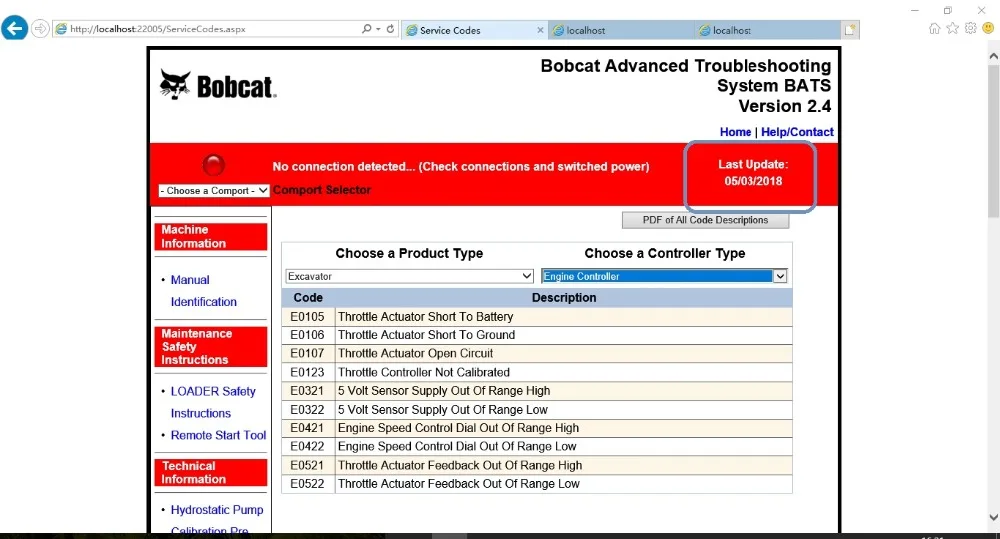Screen dimensions: 1000x539
Task: Click the Maintenance Safety Instructions header
Action: pos(210,346)
